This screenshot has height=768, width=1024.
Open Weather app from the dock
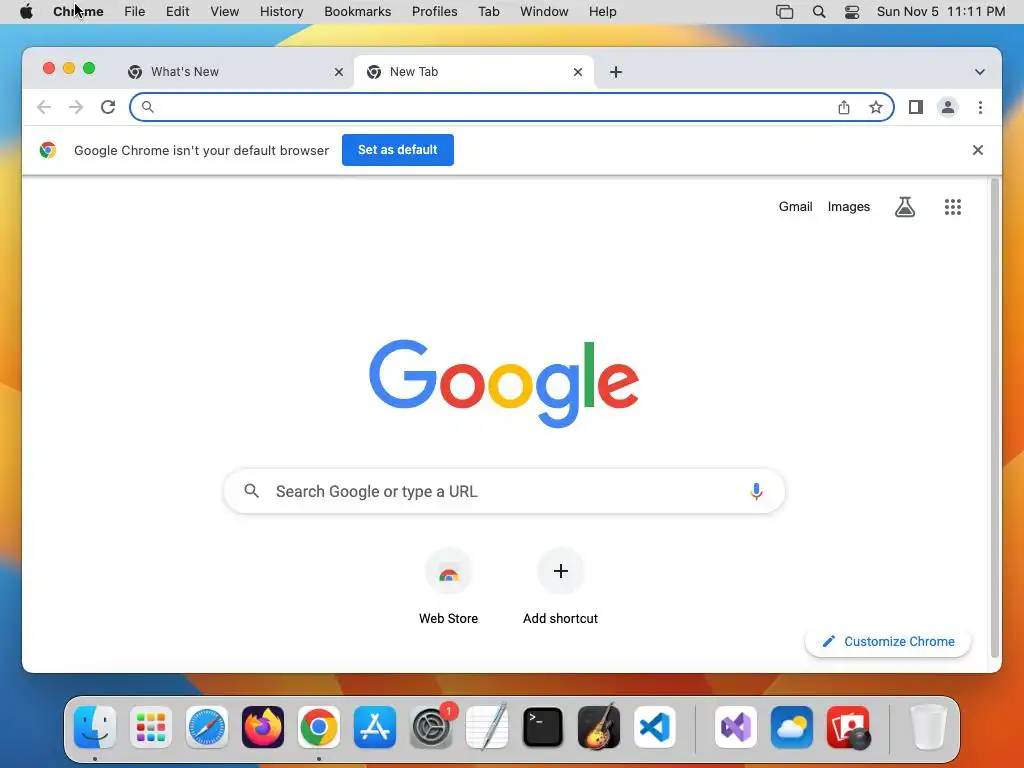pyautogui.click(x=792, y=727)
